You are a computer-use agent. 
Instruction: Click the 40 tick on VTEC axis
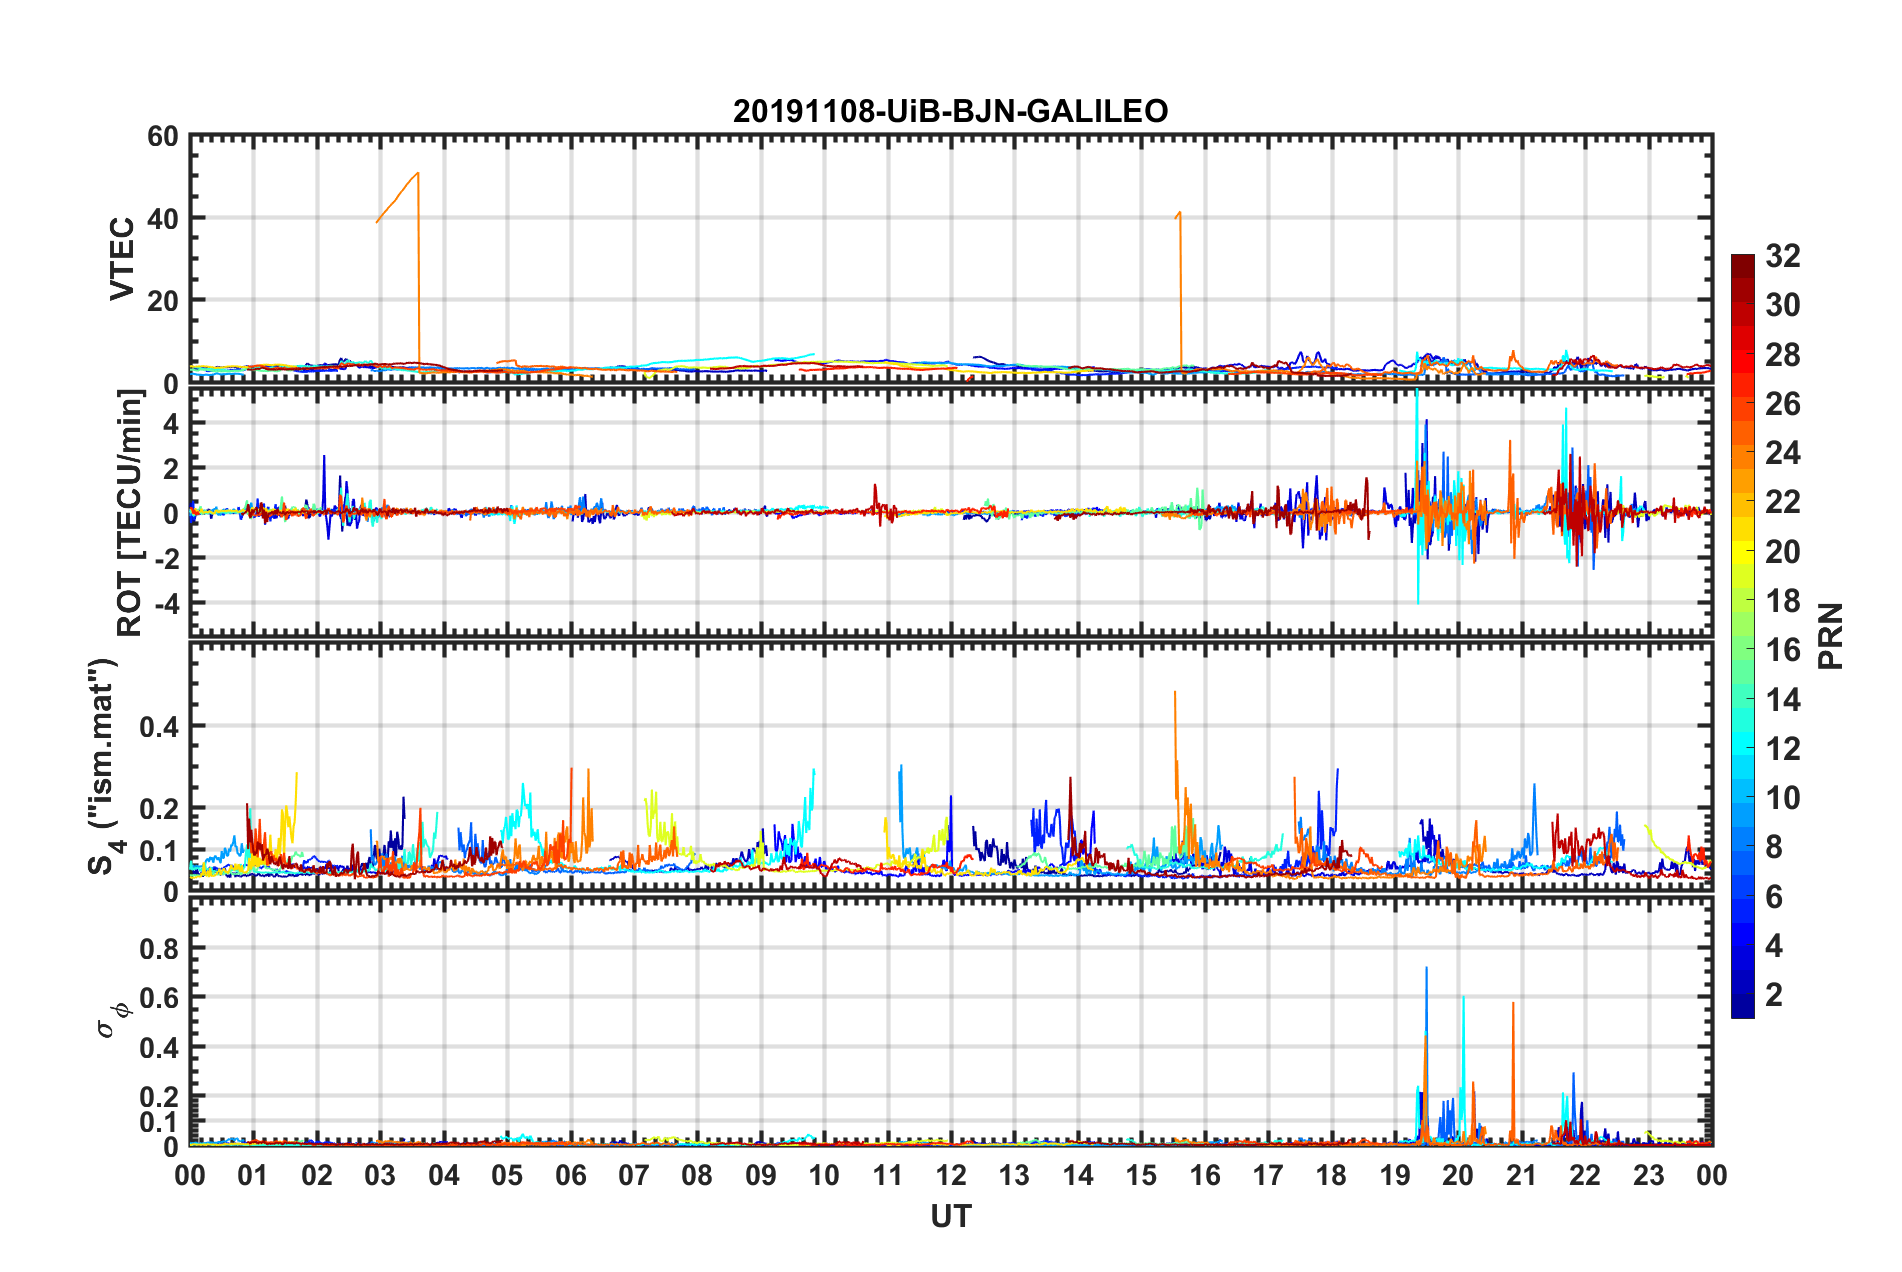pyautogui.click(x=162, y=219)
